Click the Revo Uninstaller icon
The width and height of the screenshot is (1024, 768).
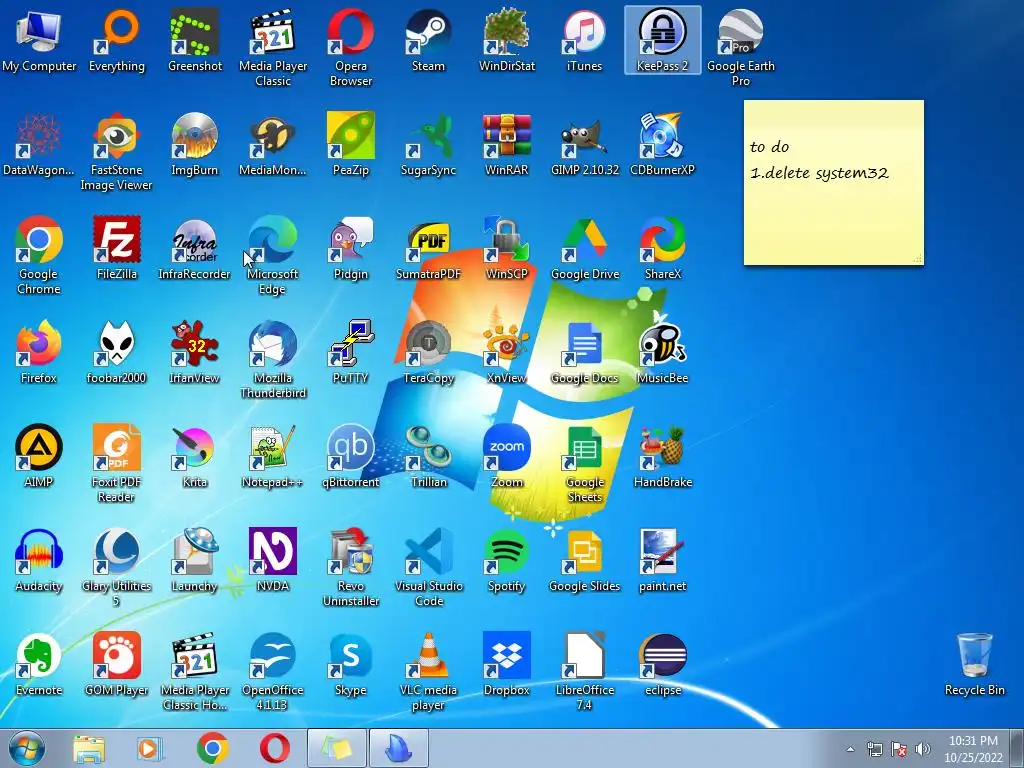pyautogui.click(x=351, y=568)
